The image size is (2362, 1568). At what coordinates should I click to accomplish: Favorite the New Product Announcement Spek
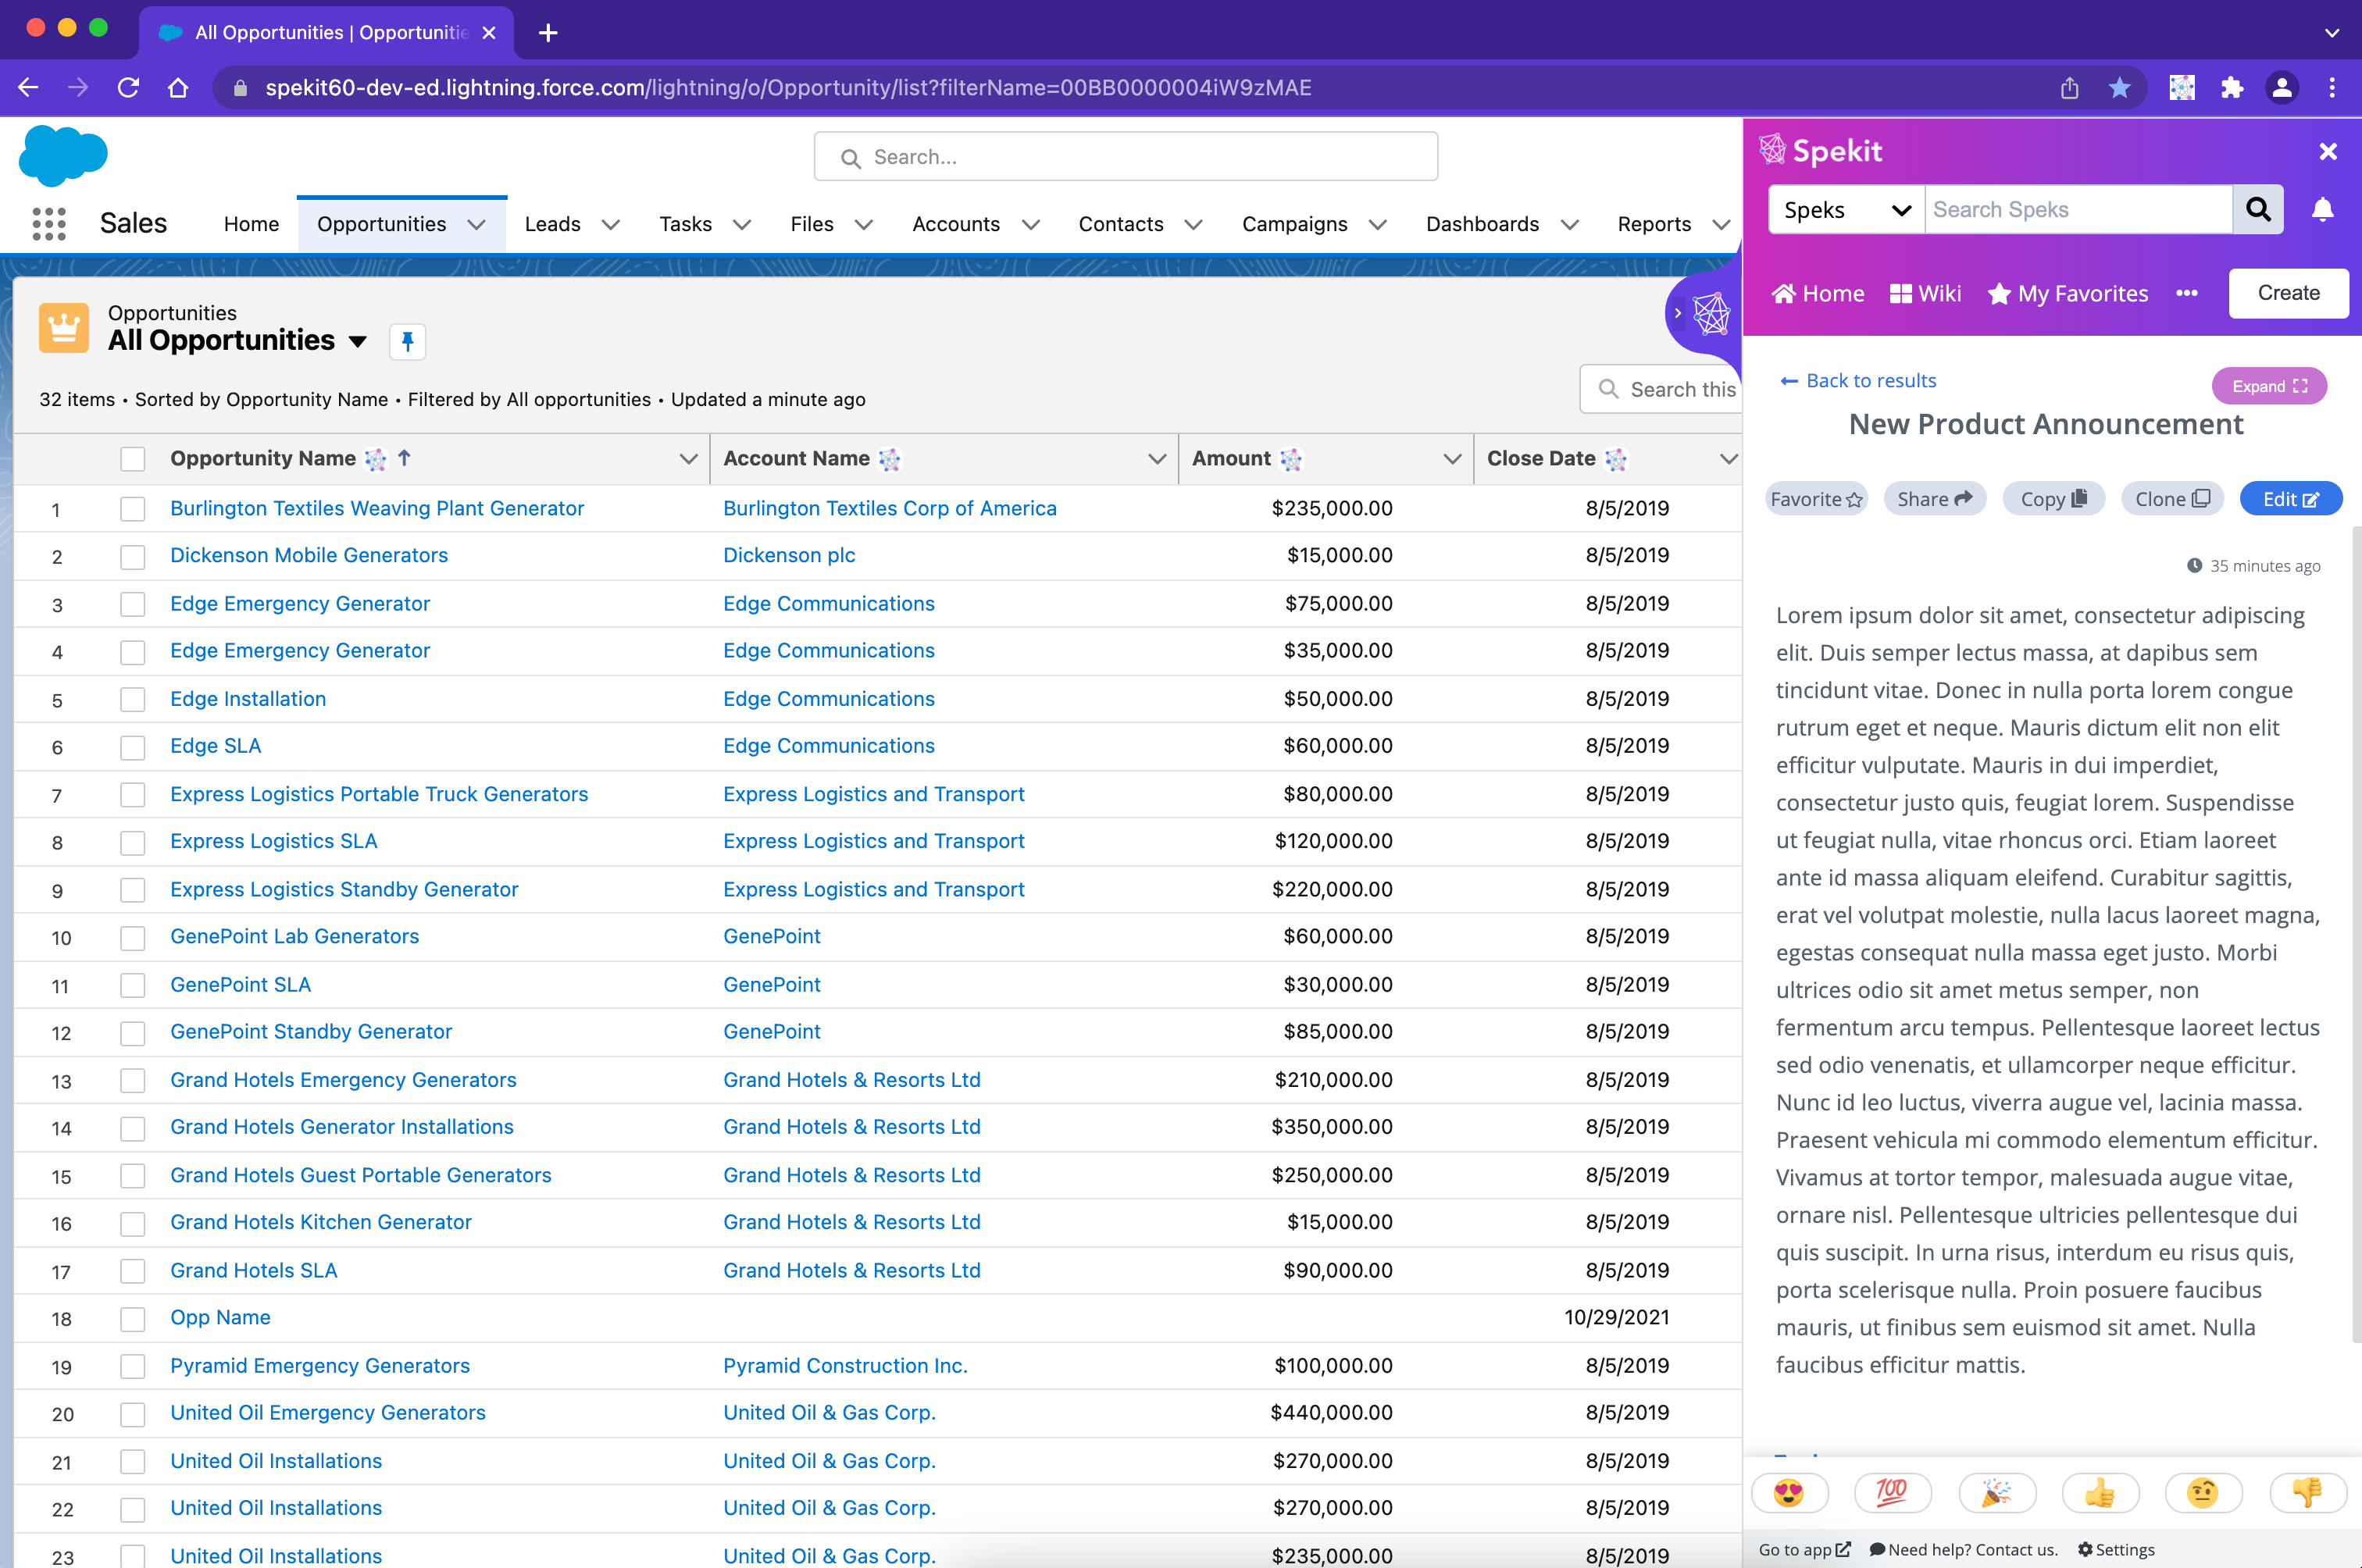pos(1816,499)
